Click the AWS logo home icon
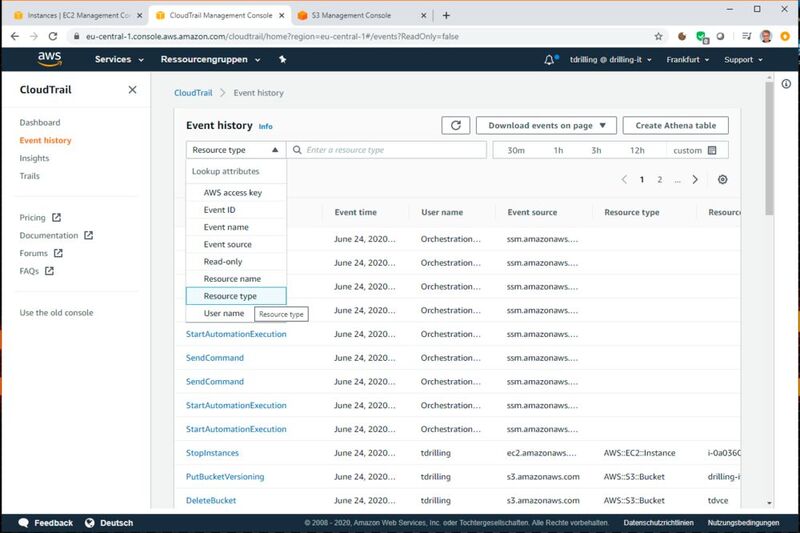This screenshot has width=800, height=533. (x=49, y=59)
